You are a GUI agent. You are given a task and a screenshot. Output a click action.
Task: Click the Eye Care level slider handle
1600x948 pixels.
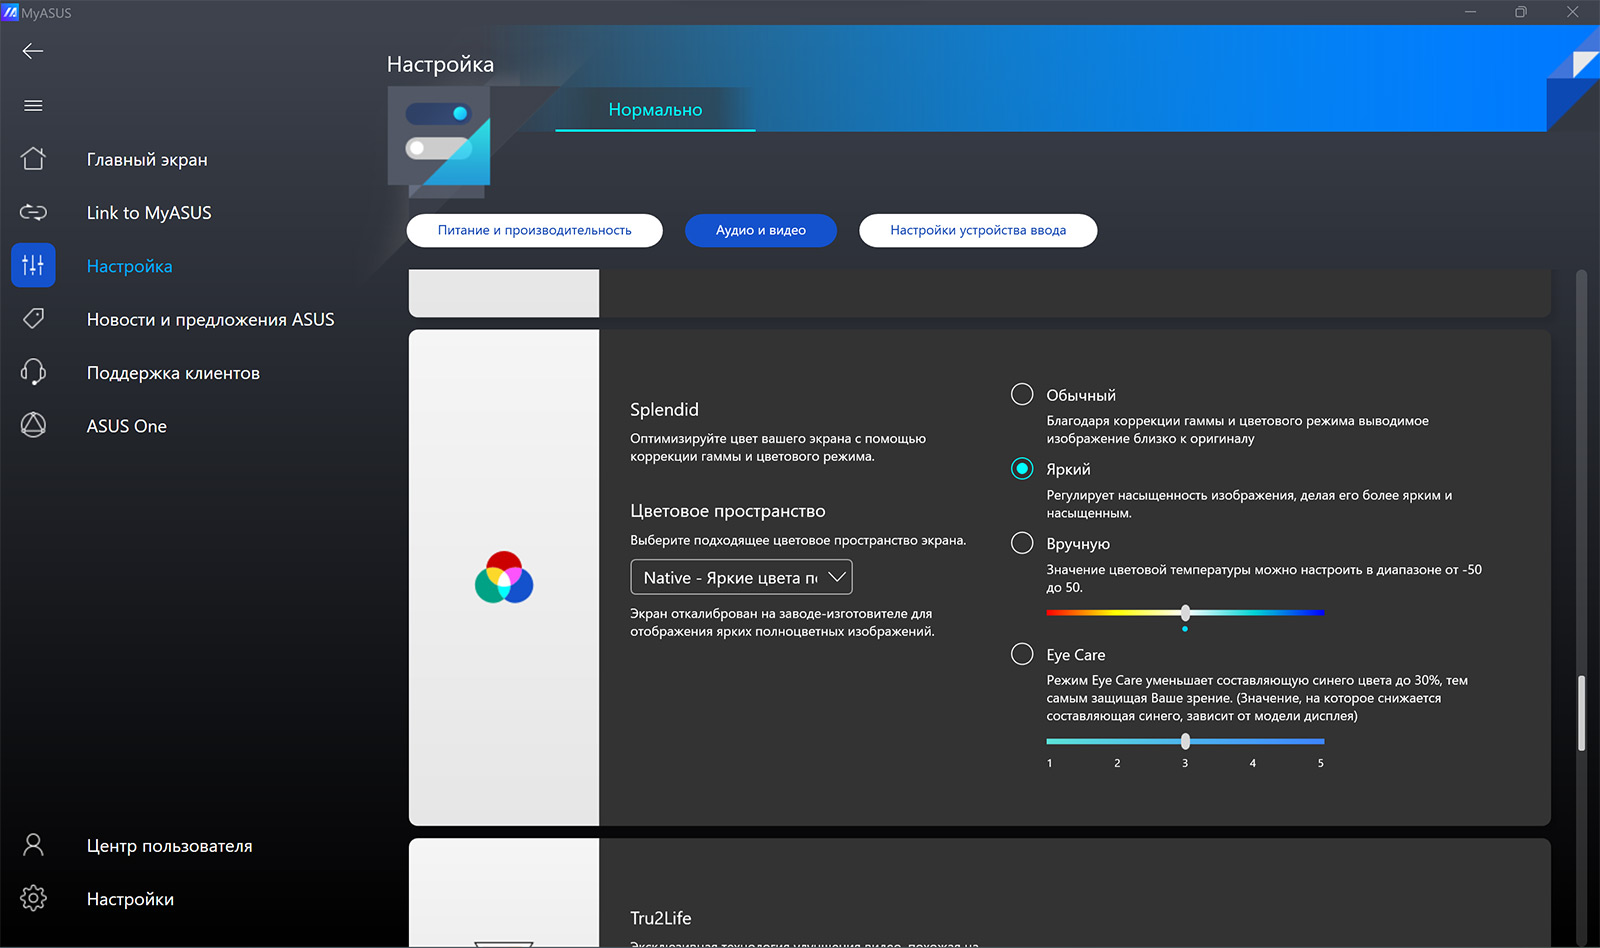tap(1185, 741)
